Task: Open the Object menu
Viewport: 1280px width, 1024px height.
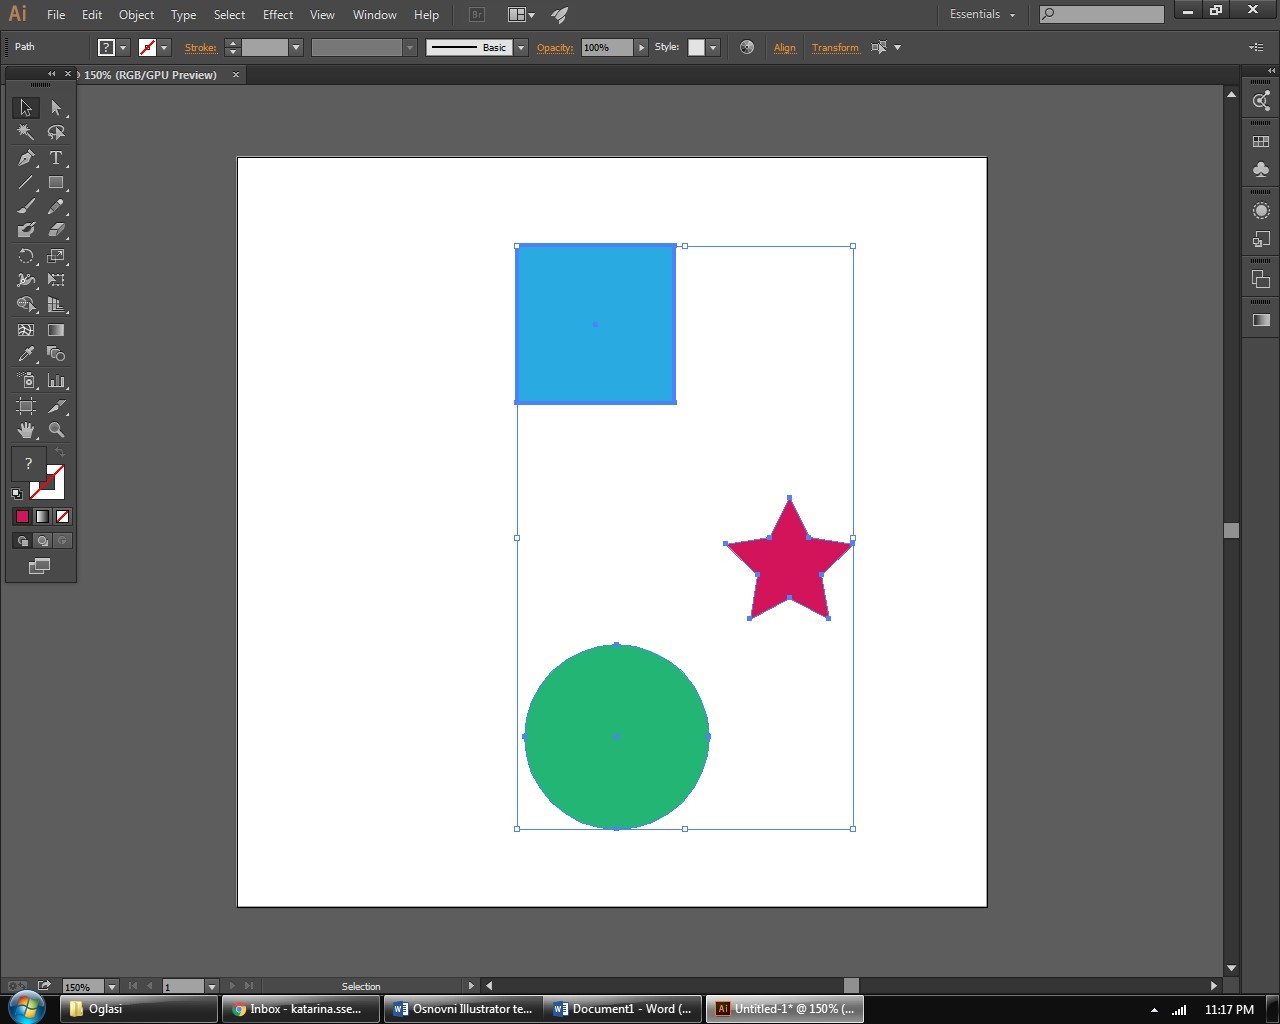Action: (x=136, y=15)
